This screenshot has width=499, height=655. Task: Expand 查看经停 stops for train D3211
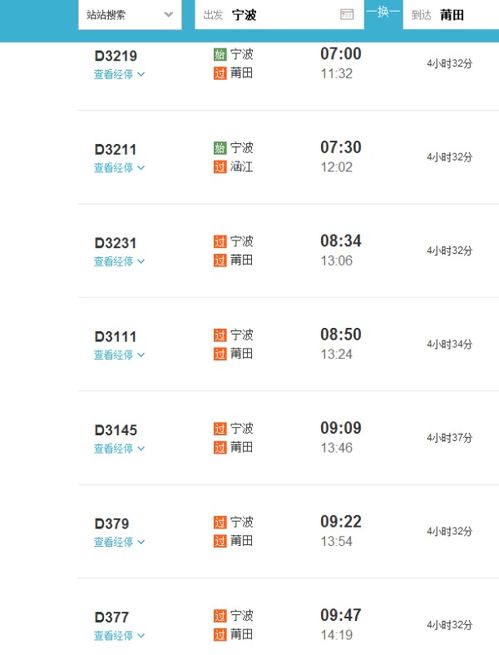pyautogui.click(x=119, y=168)
